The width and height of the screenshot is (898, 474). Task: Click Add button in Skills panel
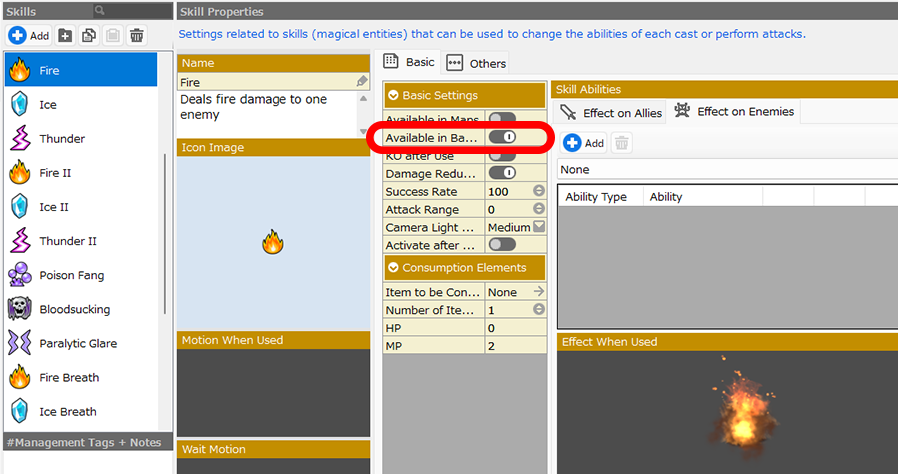29,35
